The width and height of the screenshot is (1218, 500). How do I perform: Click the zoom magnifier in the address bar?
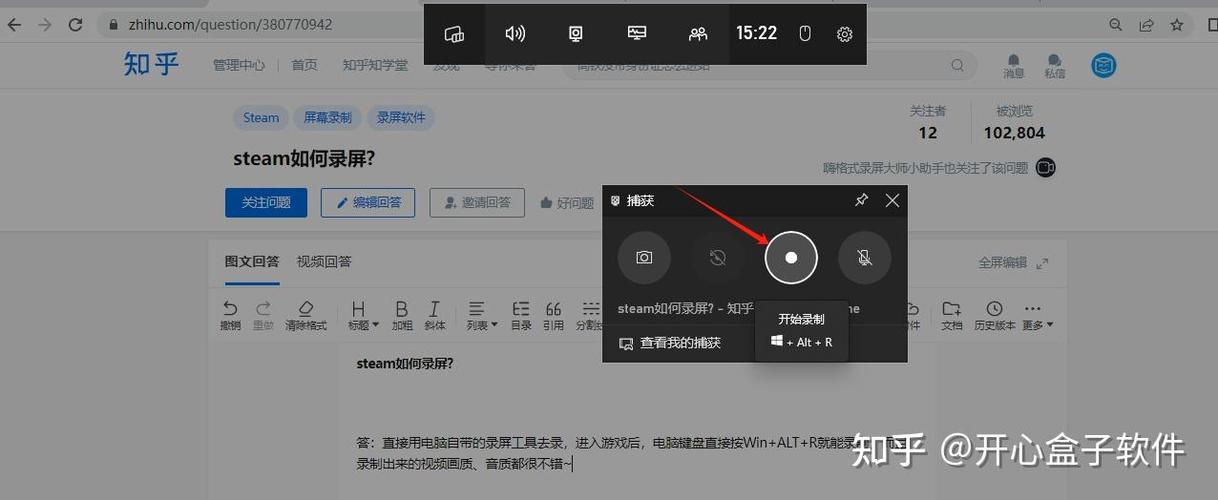pyautogui.click(x=1116, y=24)
